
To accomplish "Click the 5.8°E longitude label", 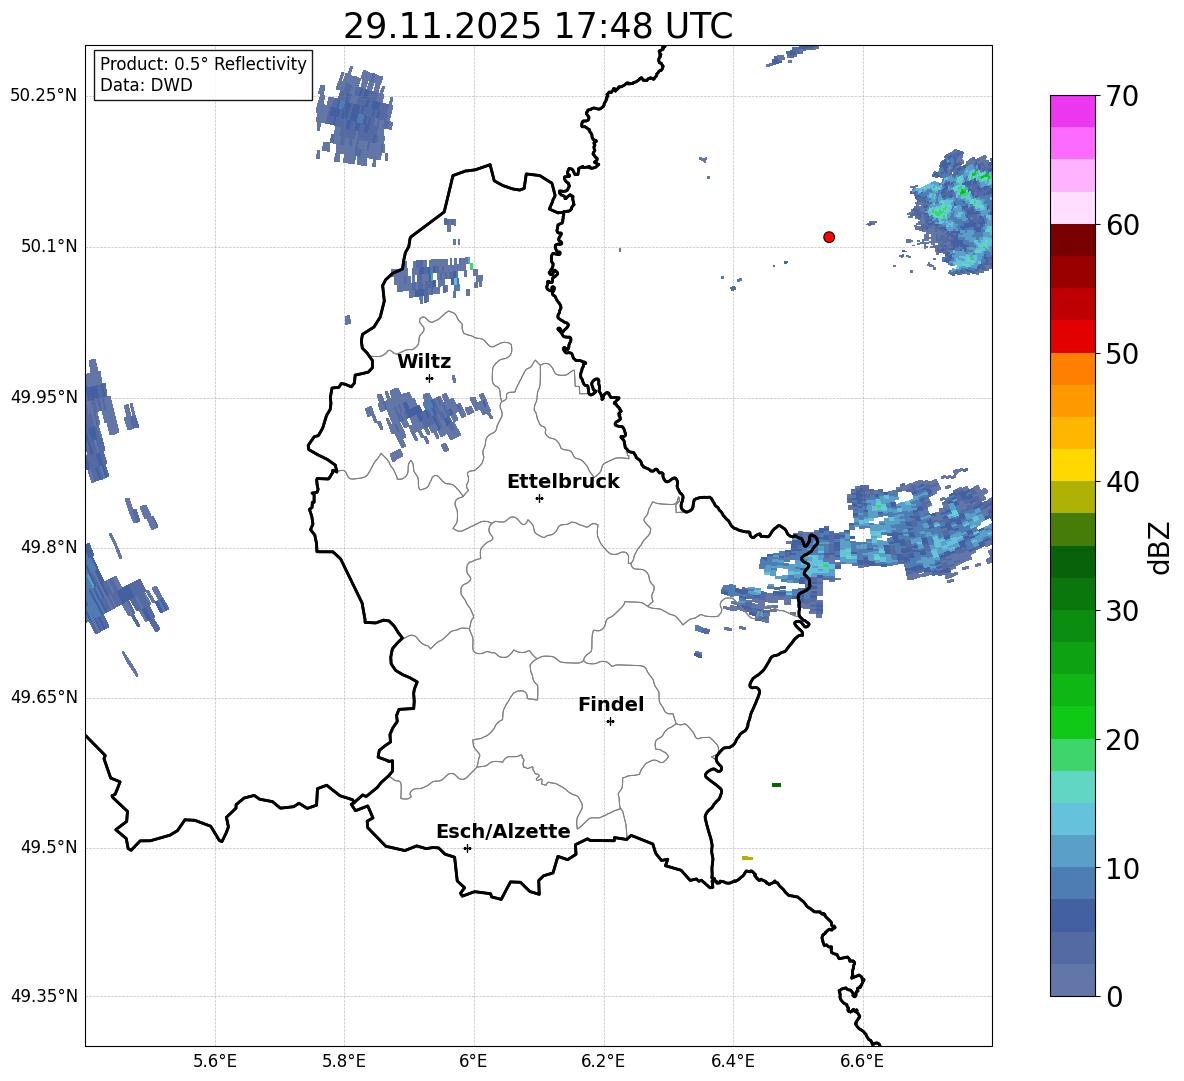I will [x=344, y=1061].
